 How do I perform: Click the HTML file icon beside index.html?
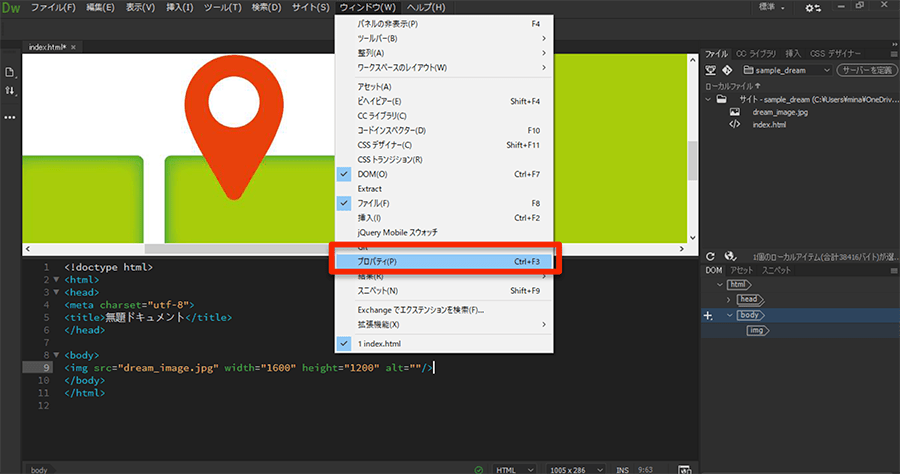735,125
